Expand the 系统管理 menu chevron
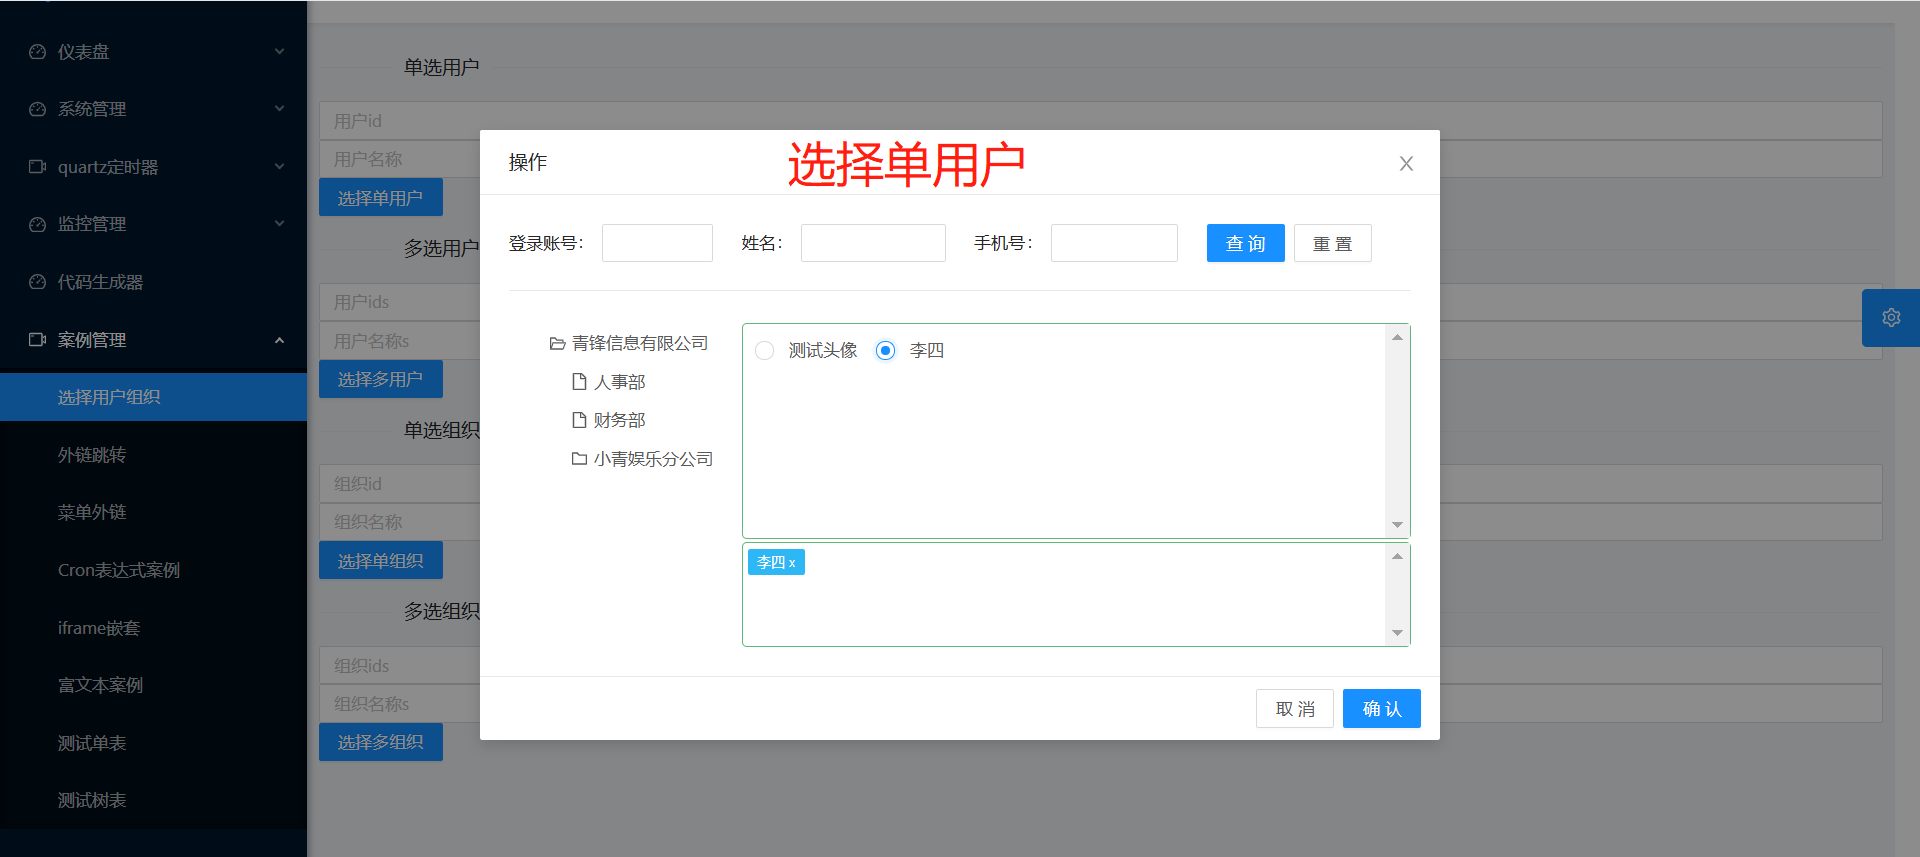Screen dimensions: 1920x857 (280, 108)
